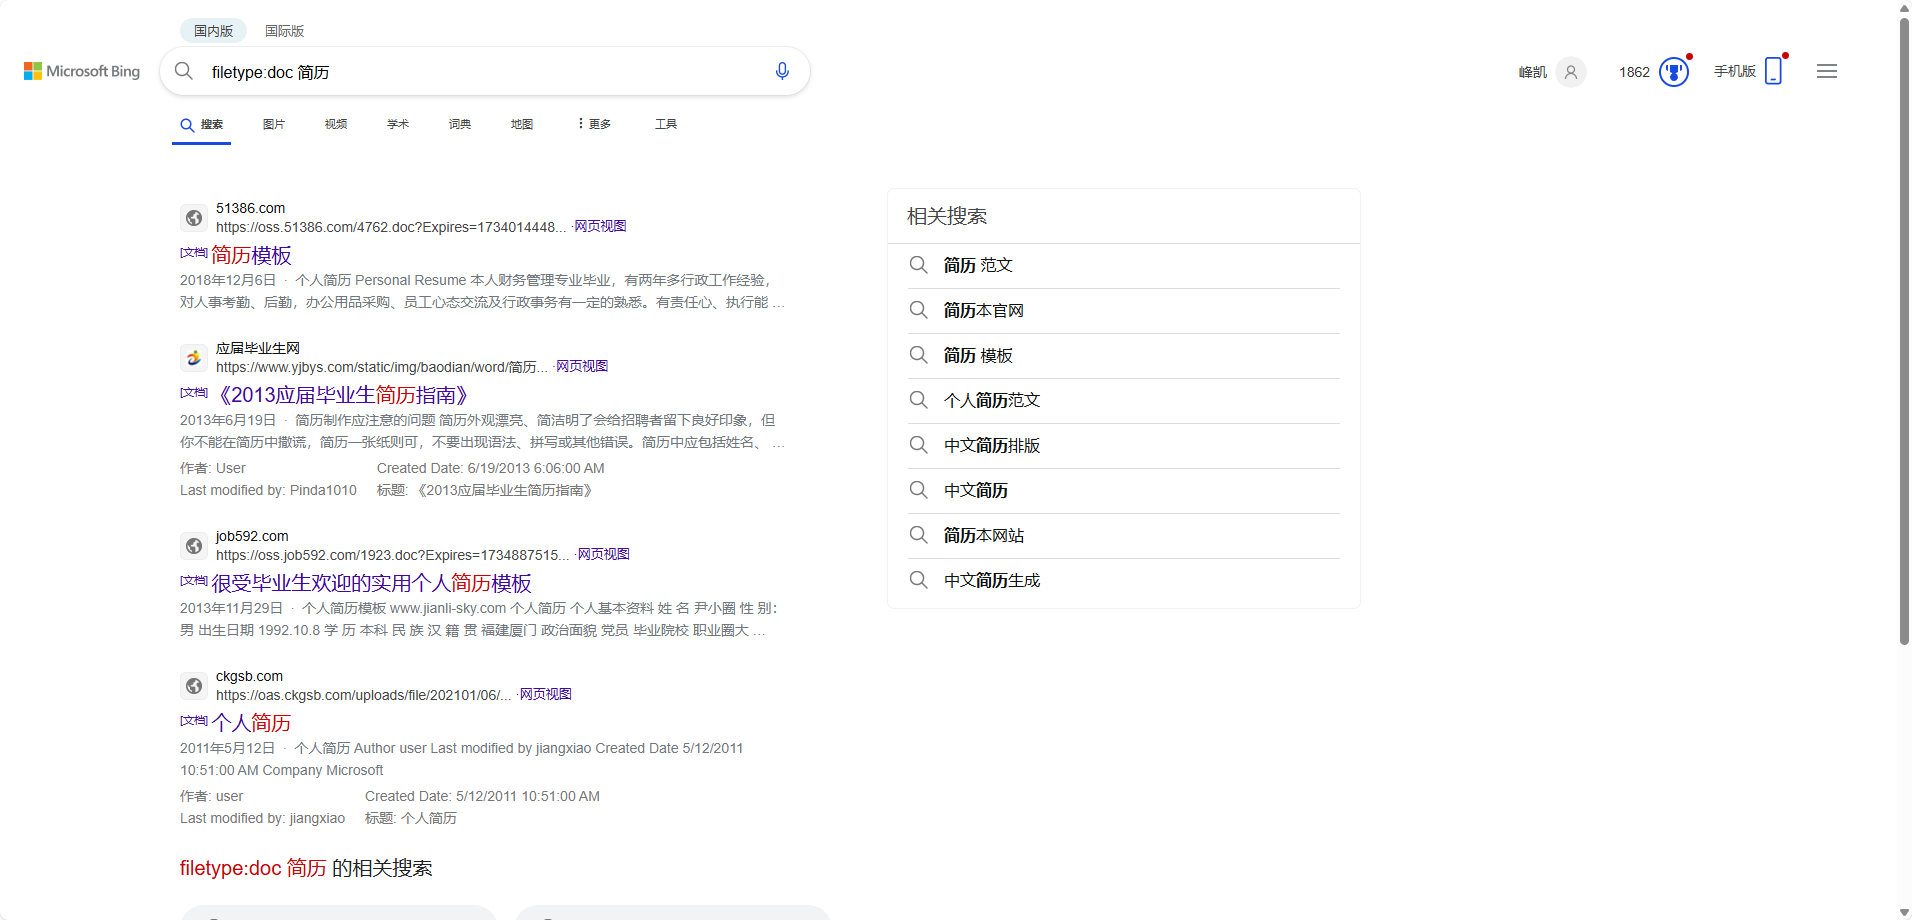1912x920 pixels.
Task: Open the Rewards trophy icon
Action: coord(1674,72)
